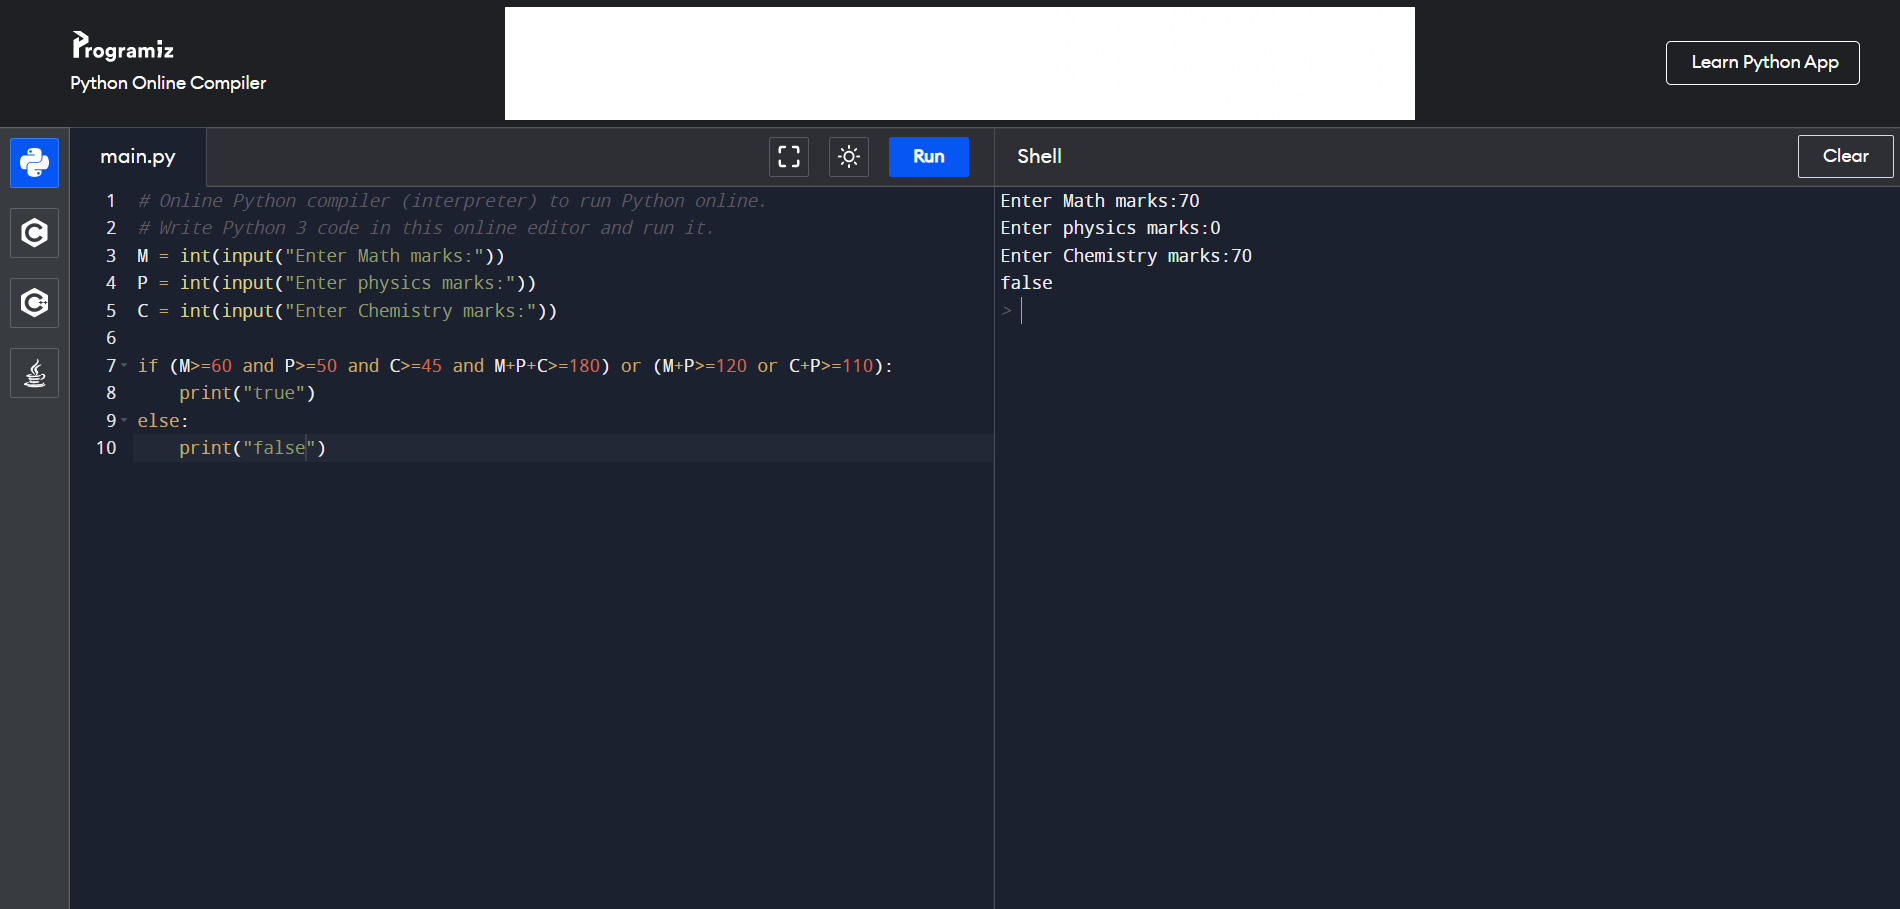Select the main.py file tab
Image resolution: width=1900 pixels, height=909 pixels.
pyautogui.click(x=138, y=157)
